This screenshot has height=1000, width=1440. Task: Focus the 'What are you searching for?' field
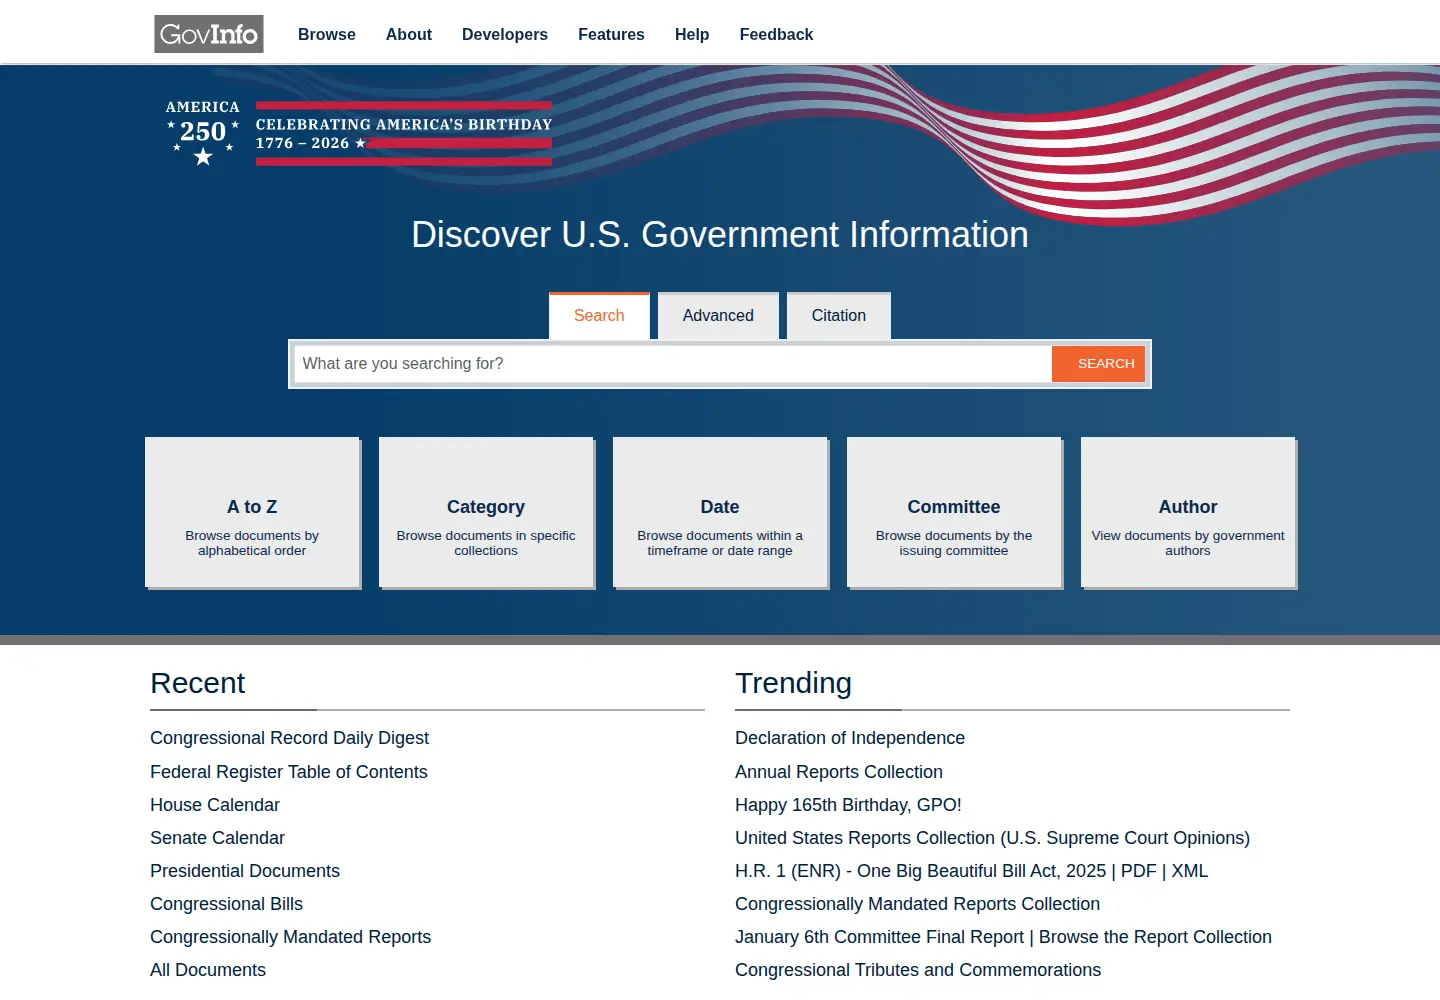pos(672,364)
